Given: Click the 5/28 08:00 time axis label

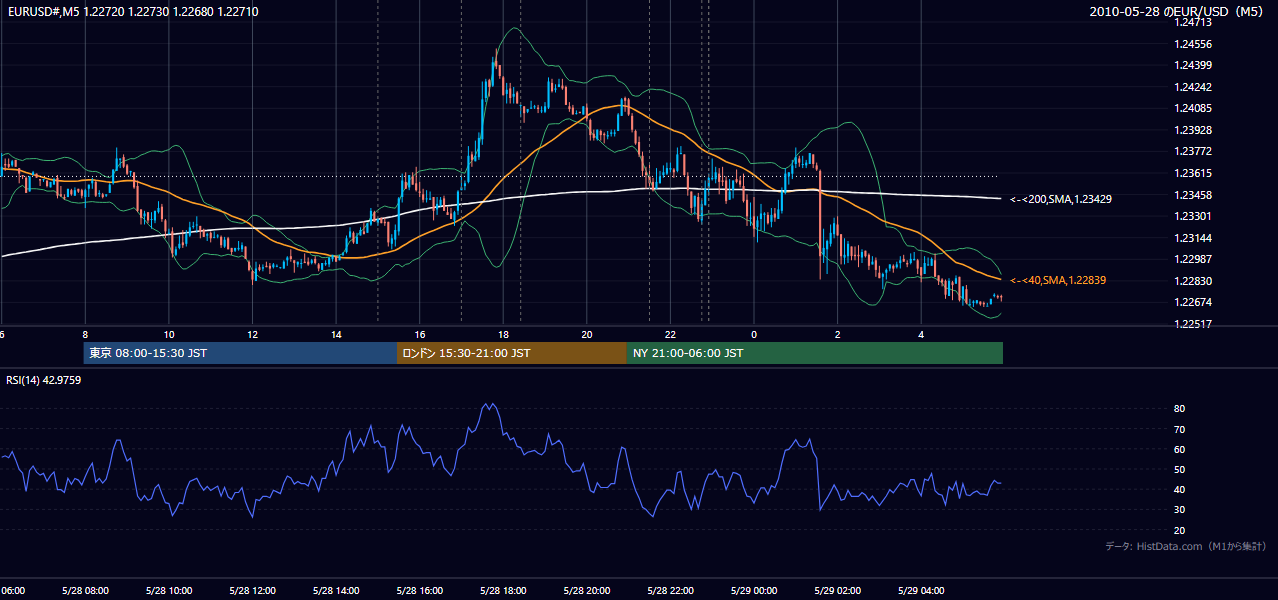Looking at the screenshot, I should [x=85, y=590].
